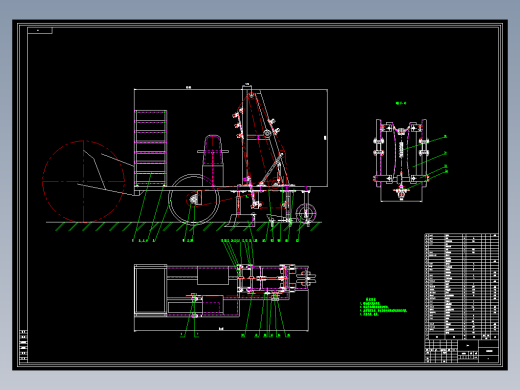Select the furrow opener blade near the ground

[239, 221]
